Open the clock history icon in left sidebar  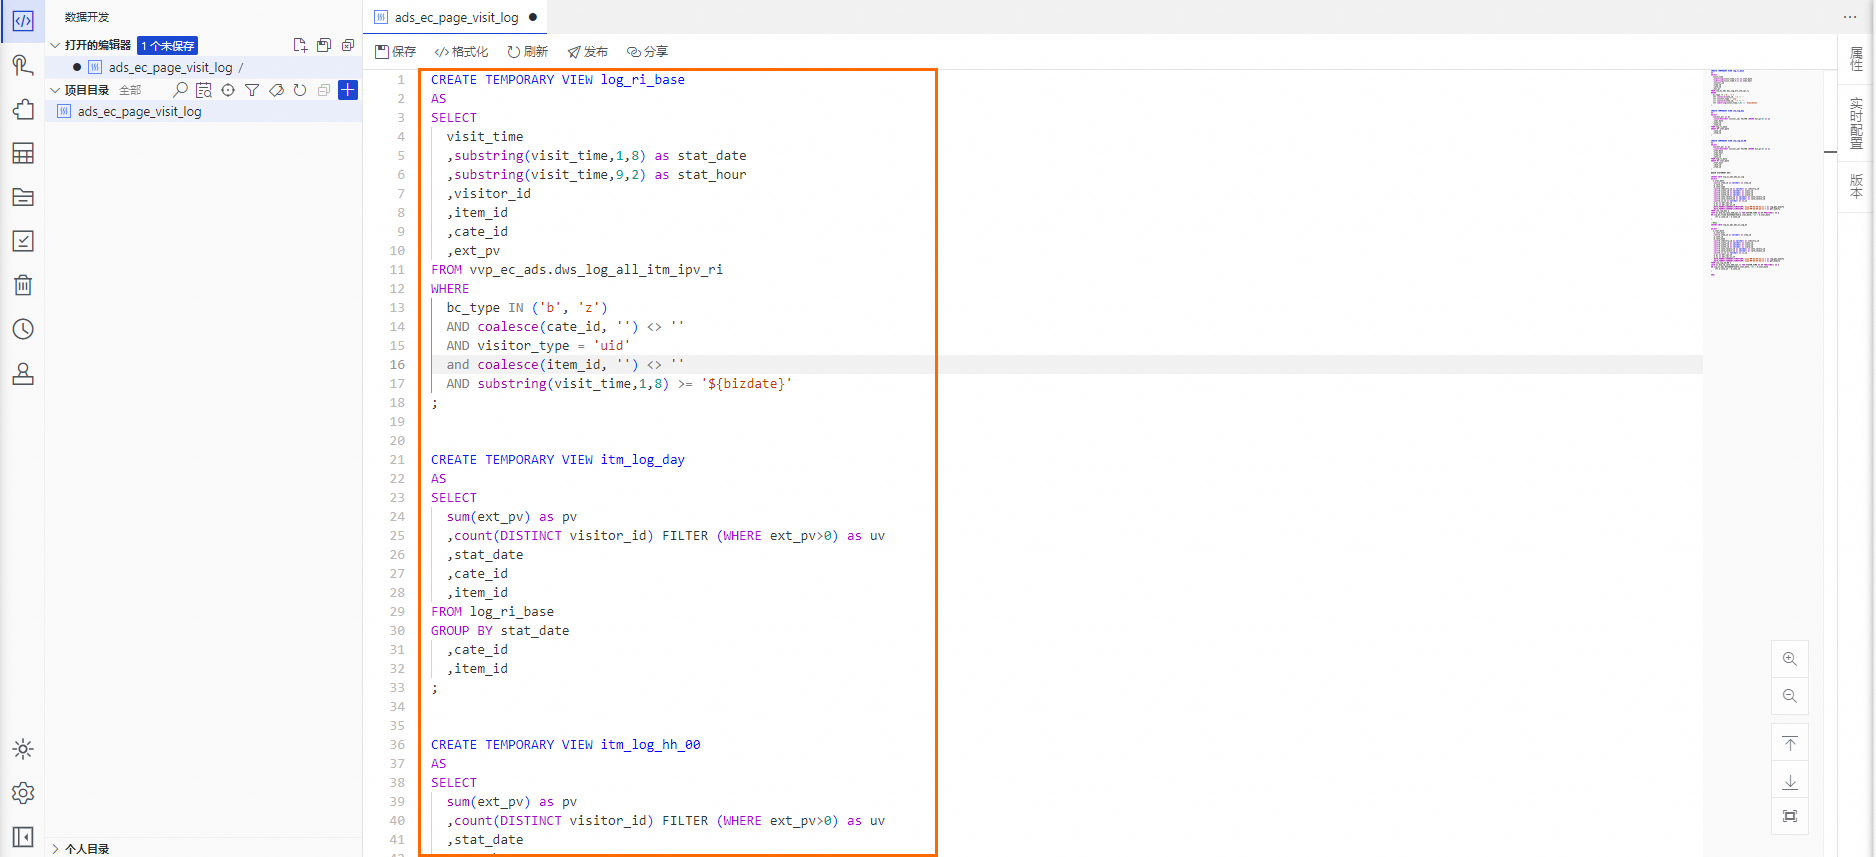tap(23, 329)
